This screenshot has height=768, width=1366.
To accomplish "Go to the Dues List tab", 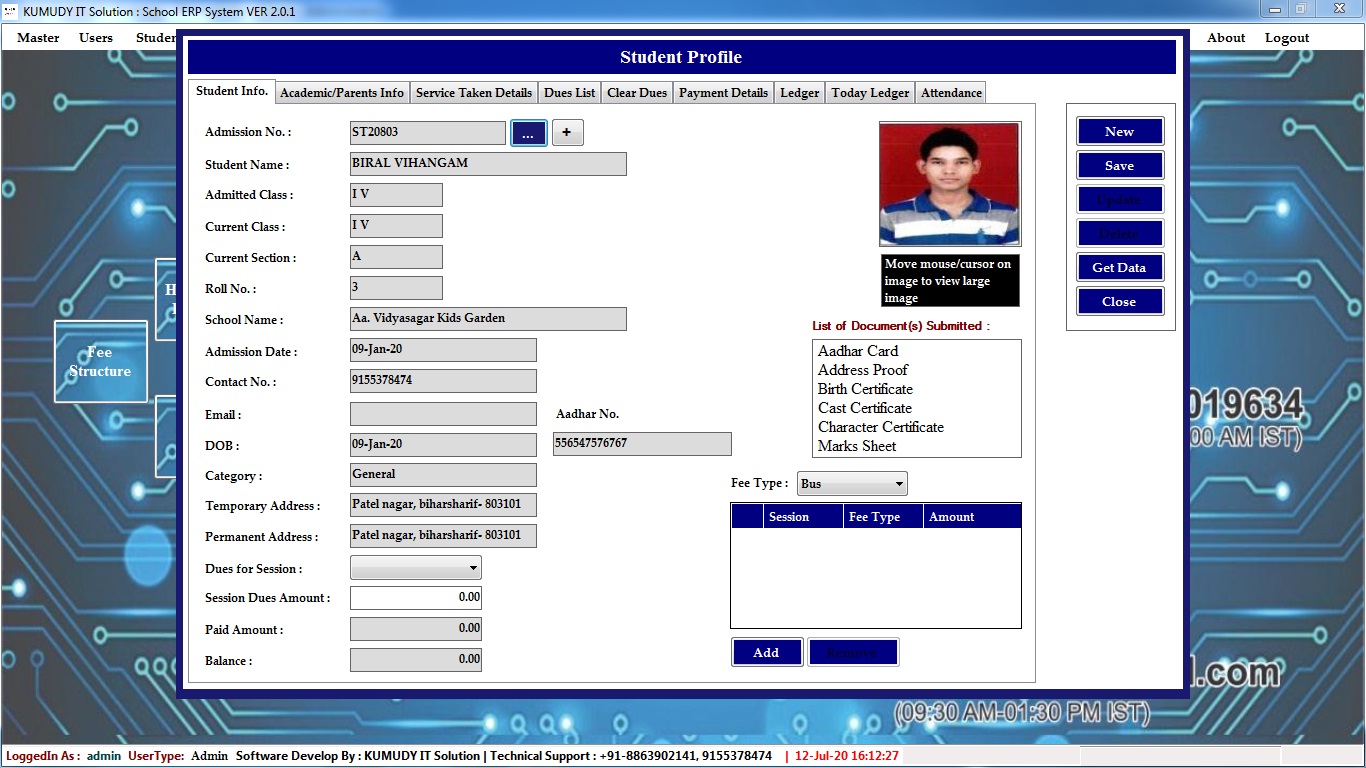I will (569, 93).
